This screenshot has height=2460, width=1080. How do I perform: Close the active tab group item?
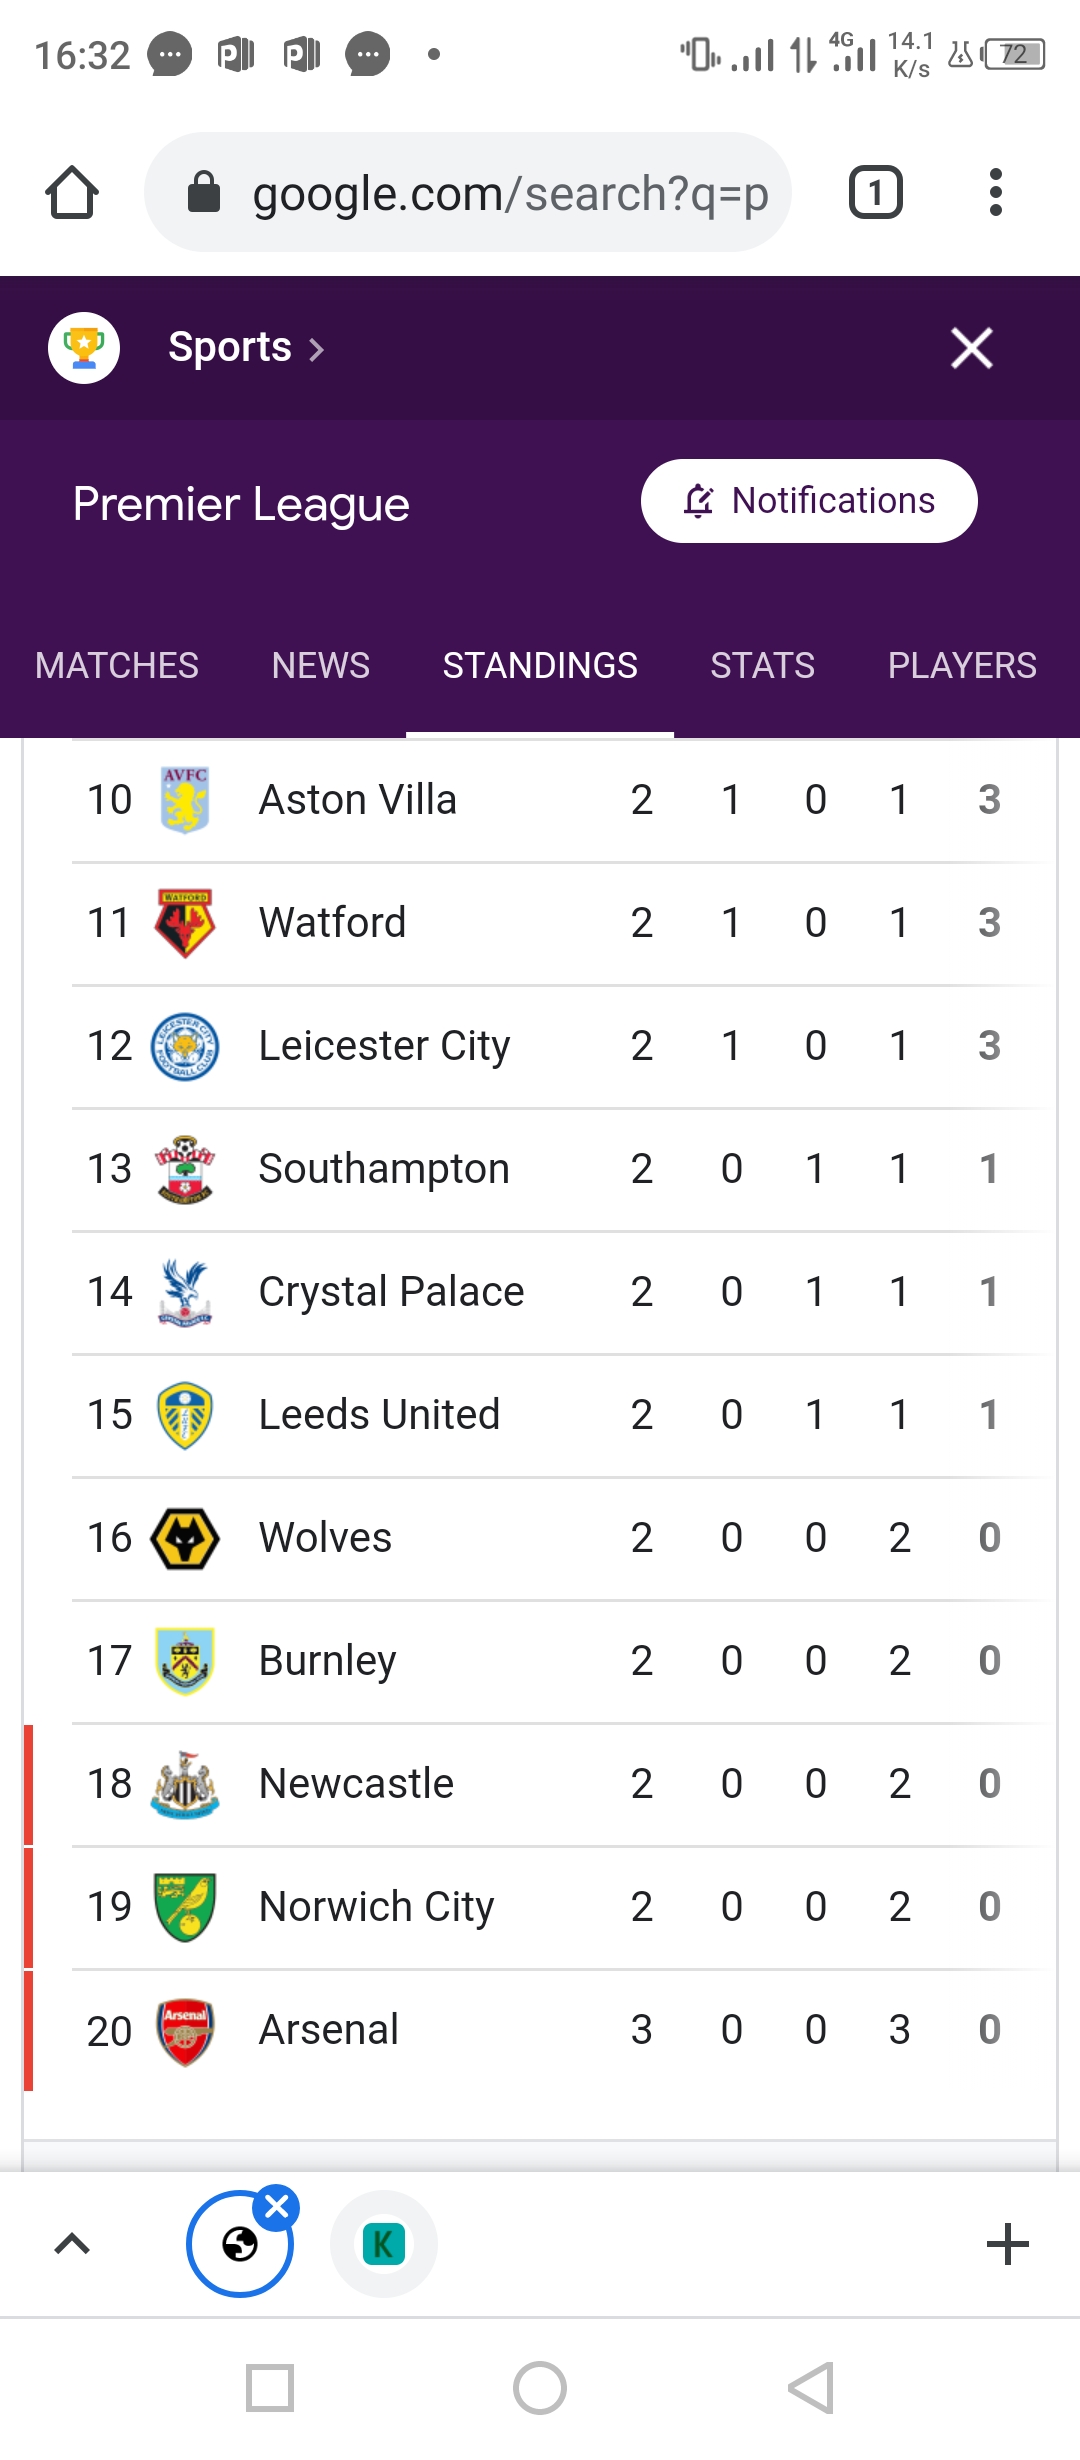(277, 2206)
